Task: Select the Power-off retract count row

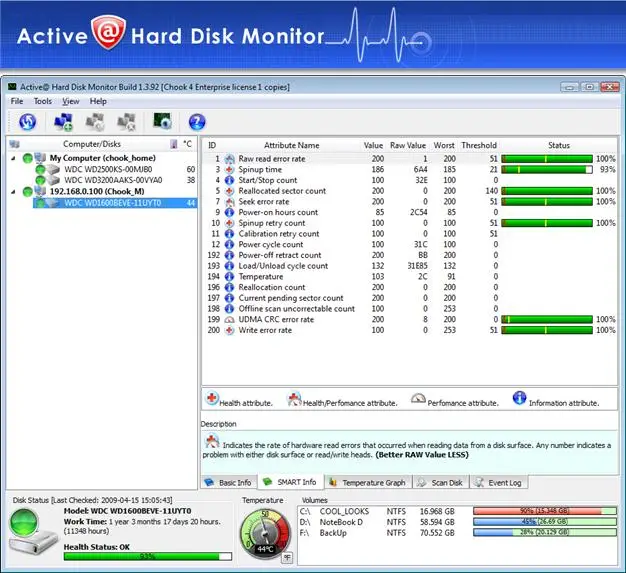Action: (410, 255)
